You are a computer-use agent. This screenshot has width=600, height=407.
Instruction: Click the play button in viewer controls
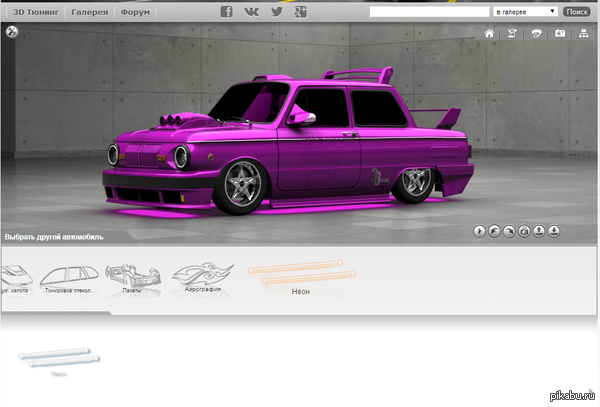point(479,231)
